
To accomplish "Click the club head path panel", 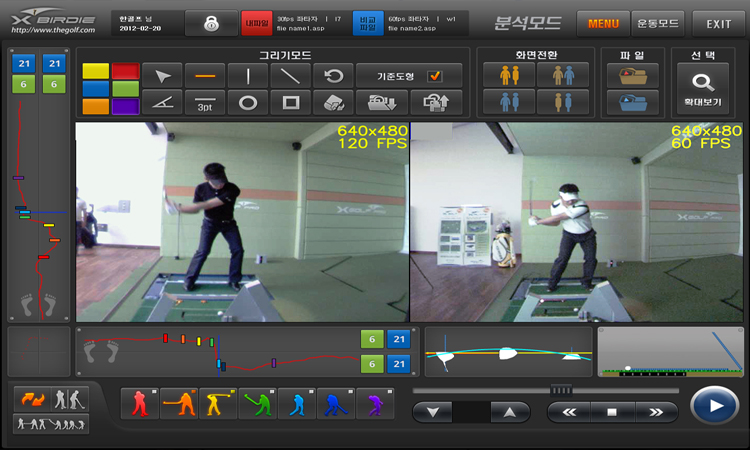I will (x=508, y=352).
